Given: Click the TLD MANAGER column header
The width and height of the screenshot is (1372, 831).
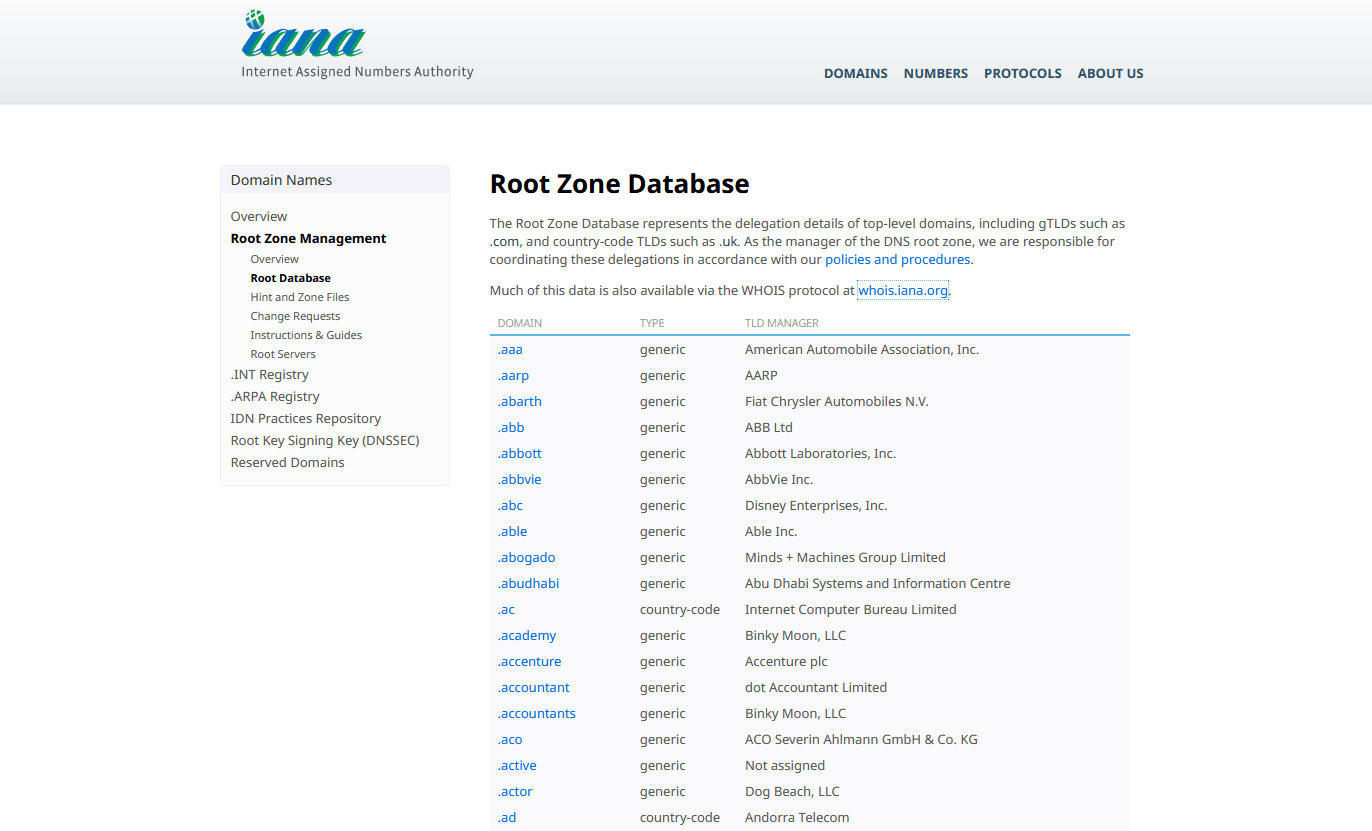Looking at the screenshot, I should point(782,323).
